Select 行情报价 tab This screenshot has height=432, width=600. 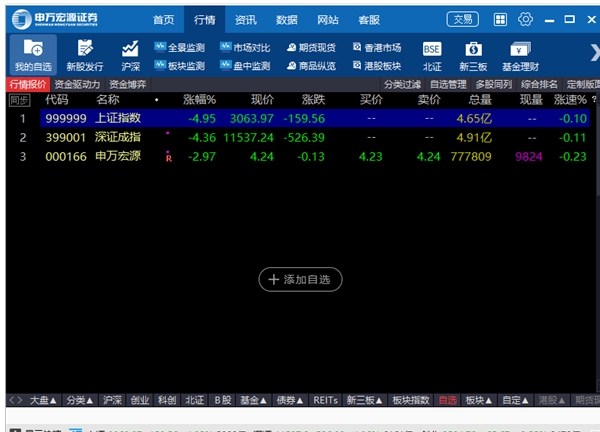28,84
